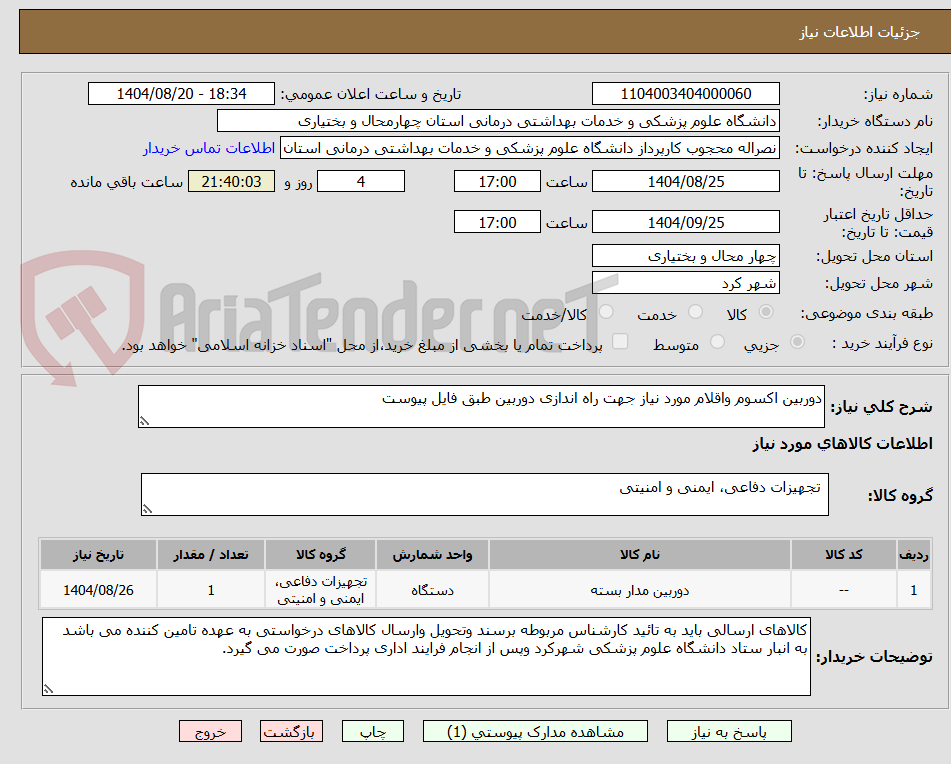
Task: Select the خدمت radio option
Action: pos(696,313)
